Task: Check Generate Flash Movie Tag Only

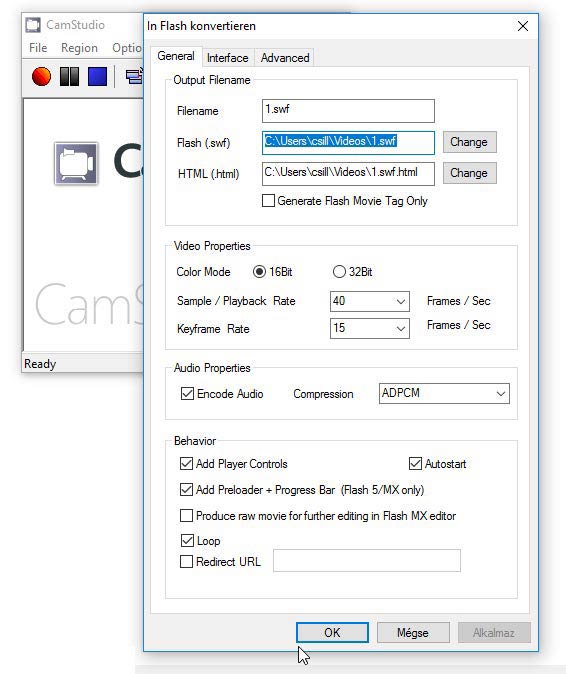Action: pos(268,201)
